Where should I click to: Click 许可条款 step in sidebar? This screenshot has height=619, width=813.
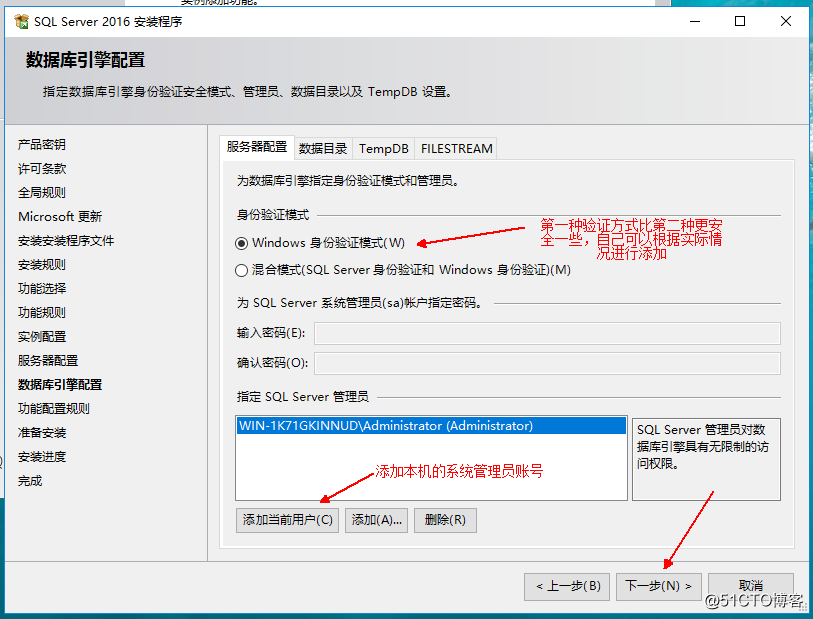click(x=41, y=168)
